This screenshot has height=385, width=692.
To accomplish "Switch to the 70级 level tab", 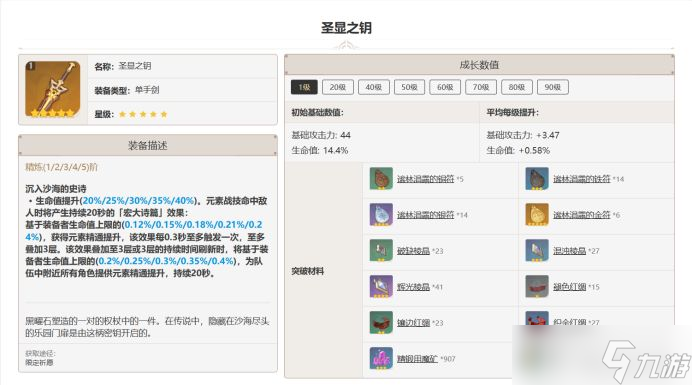I will pos(481,87).
